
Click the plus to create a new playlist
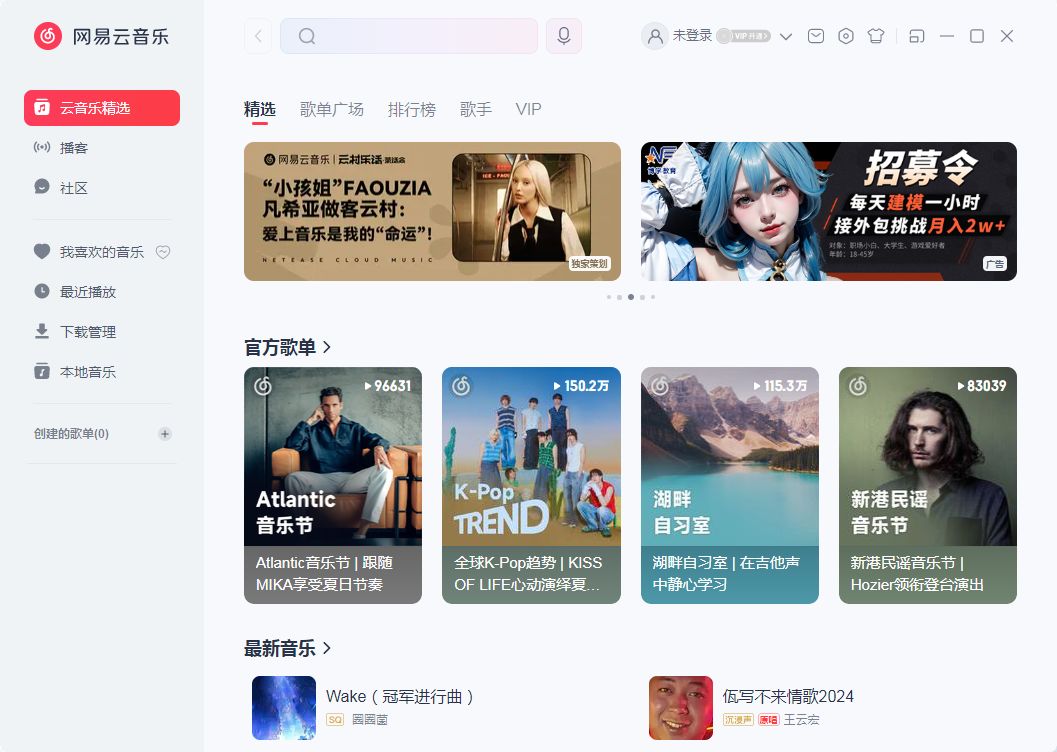click(x=164, y=433)
